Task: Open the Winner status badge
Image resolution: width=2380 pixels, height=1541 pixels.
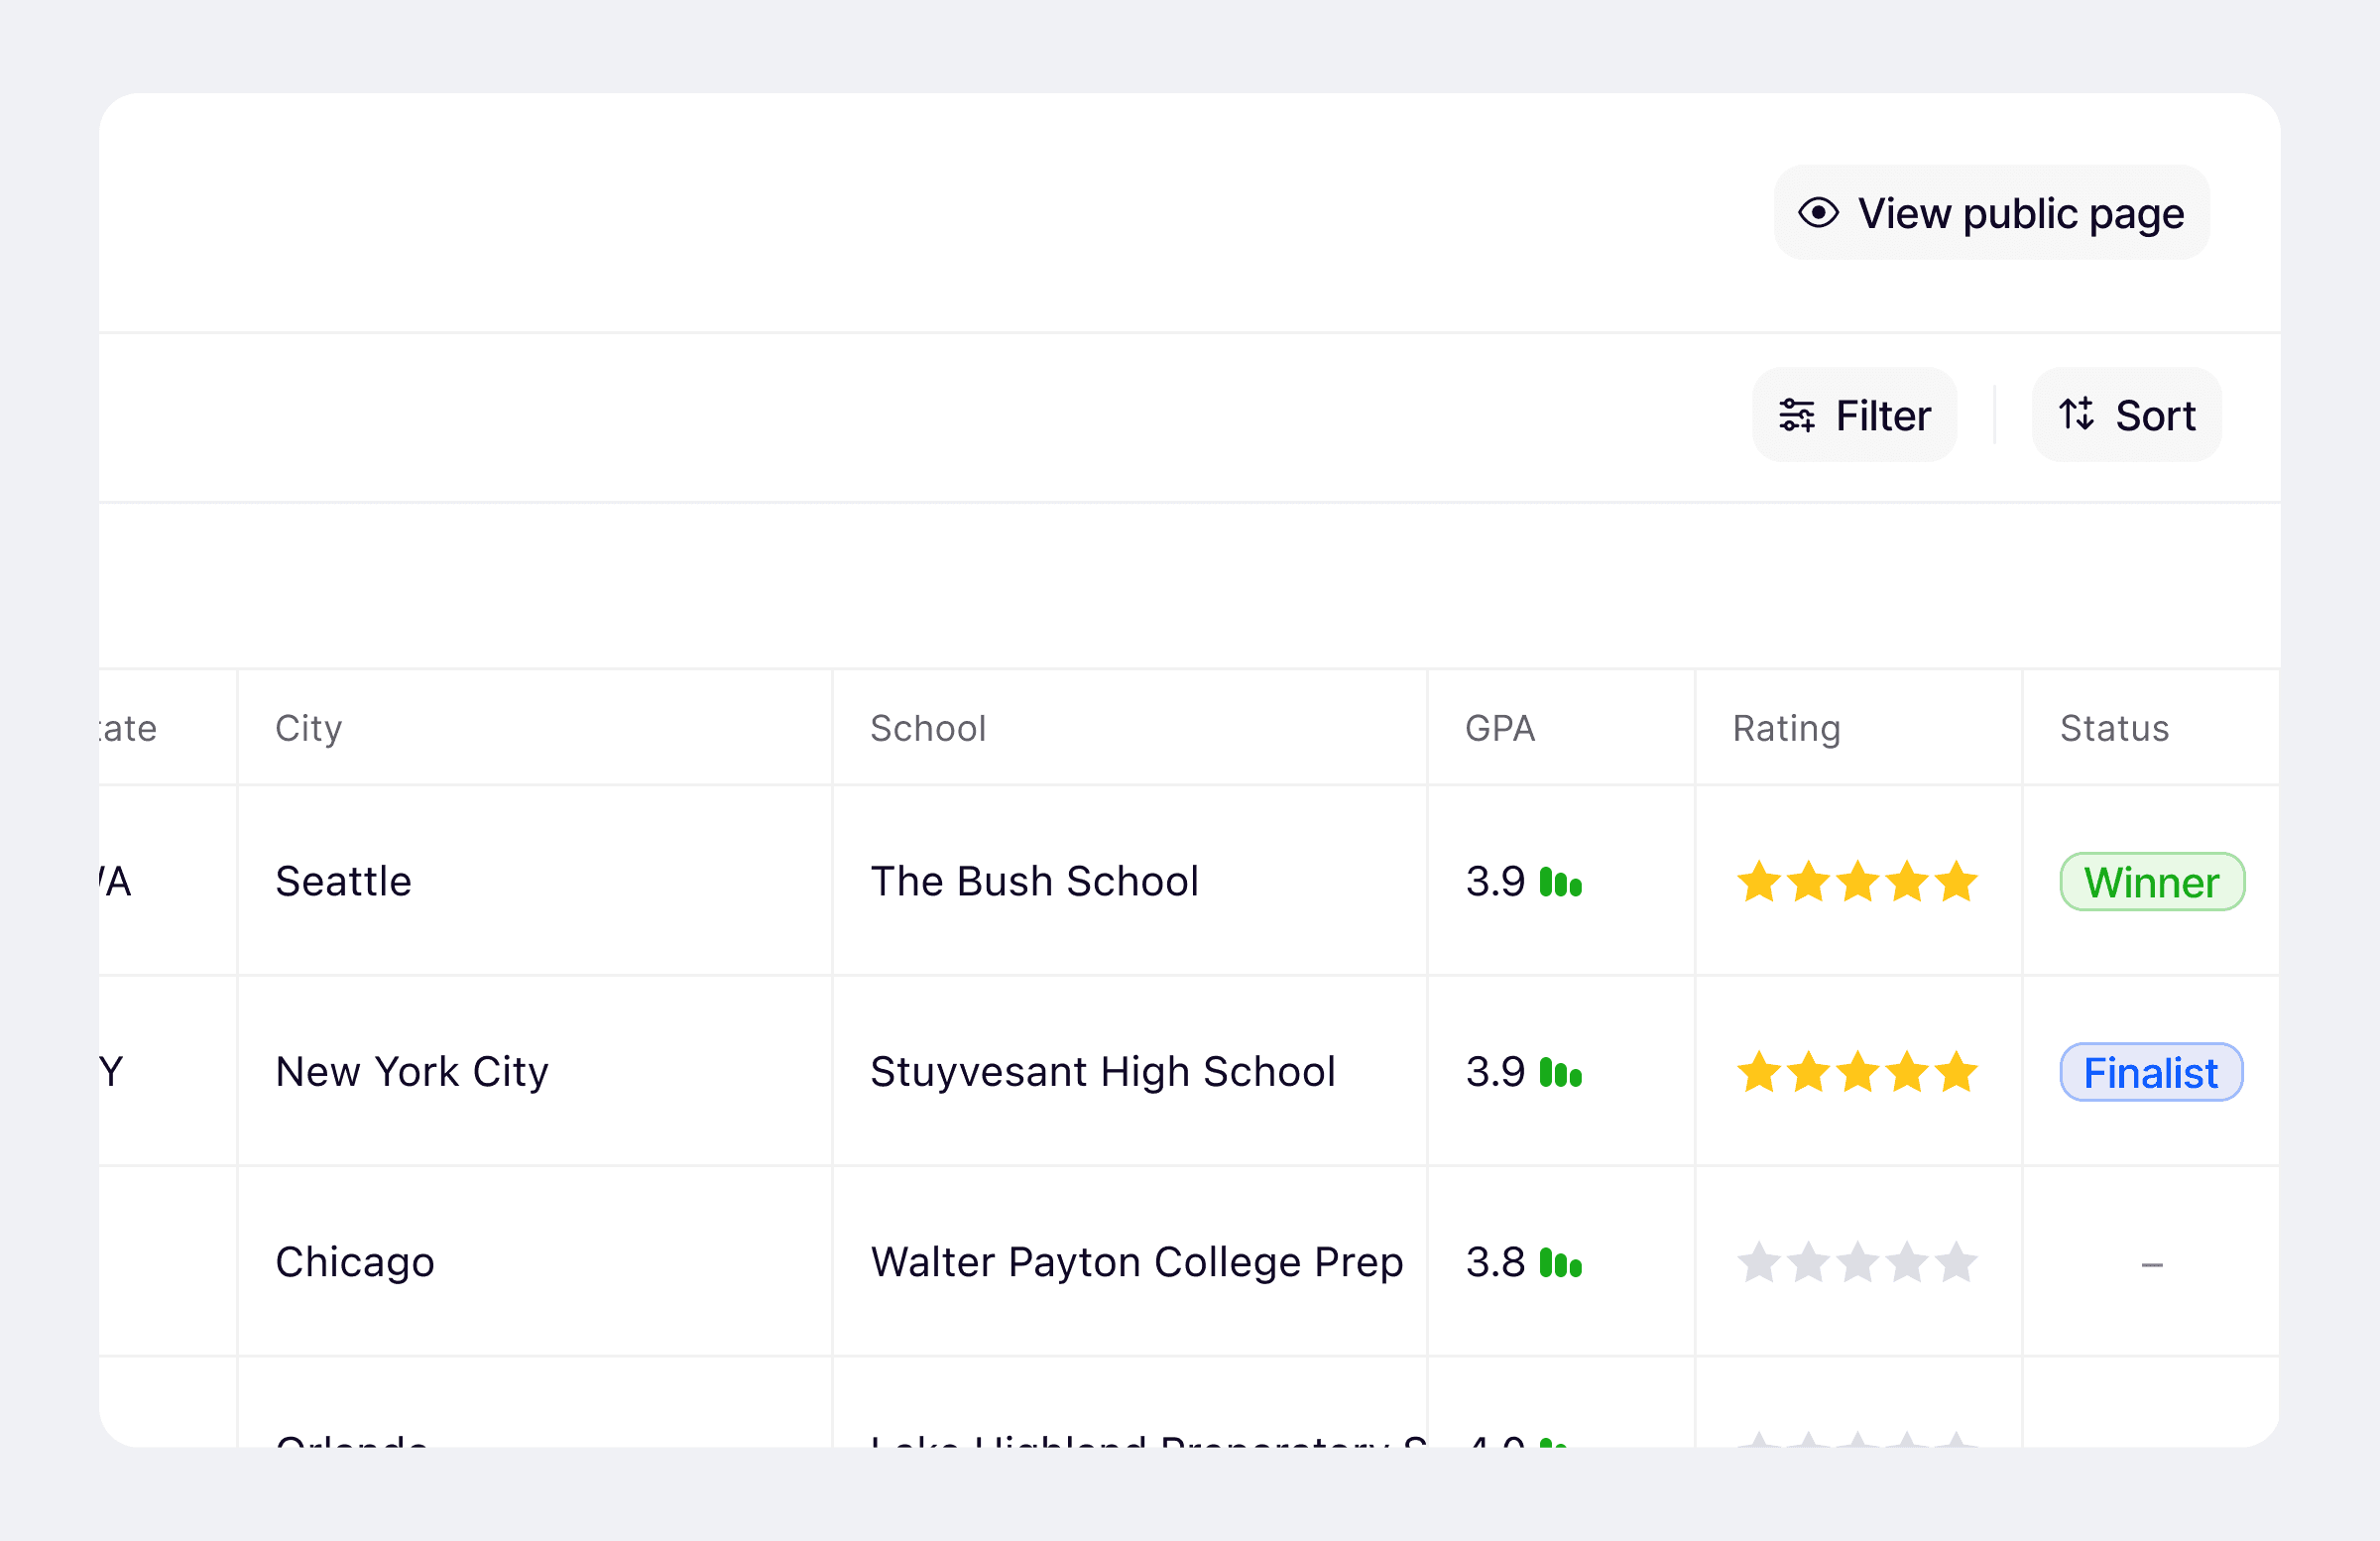Action: click(2151, 882)
